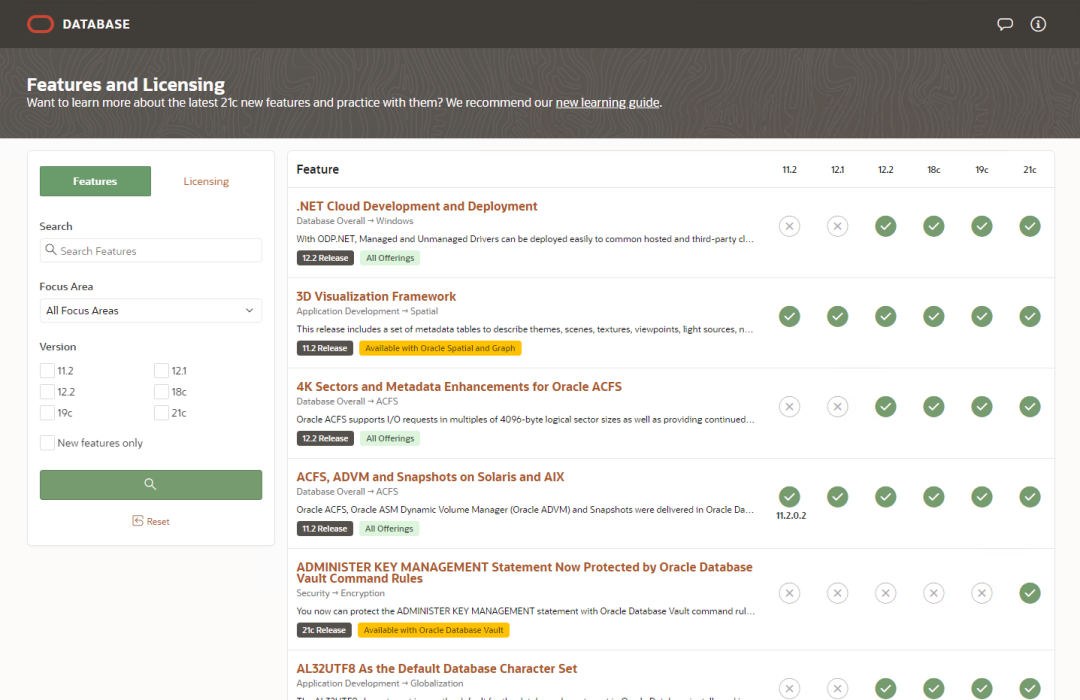Check the 11.2 version checkbox

(x=47, y=371)
